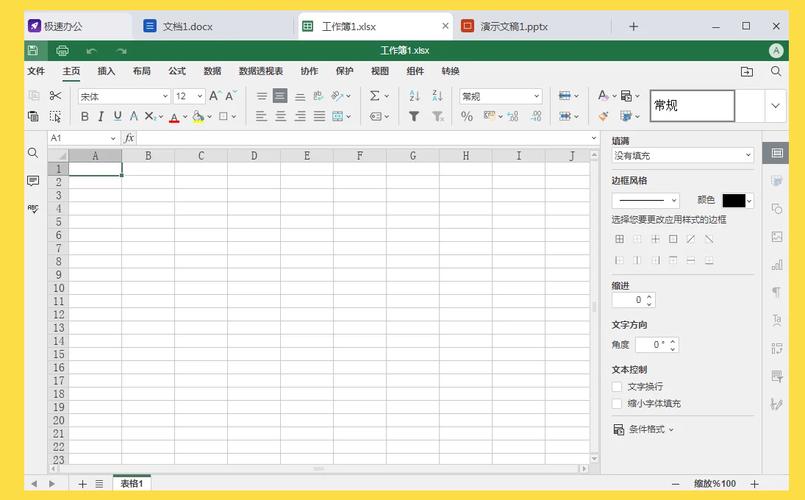The image size is (805, 500).
Task: Open new tab with plus button
Action: pyautogui.click(x=634, y=26)
